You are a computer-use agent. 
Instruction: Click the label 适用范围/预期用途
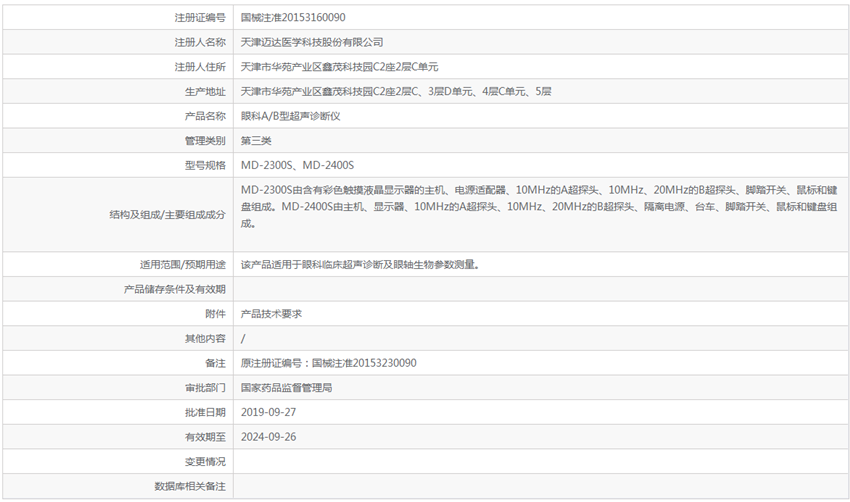click(x=183, y=265)
